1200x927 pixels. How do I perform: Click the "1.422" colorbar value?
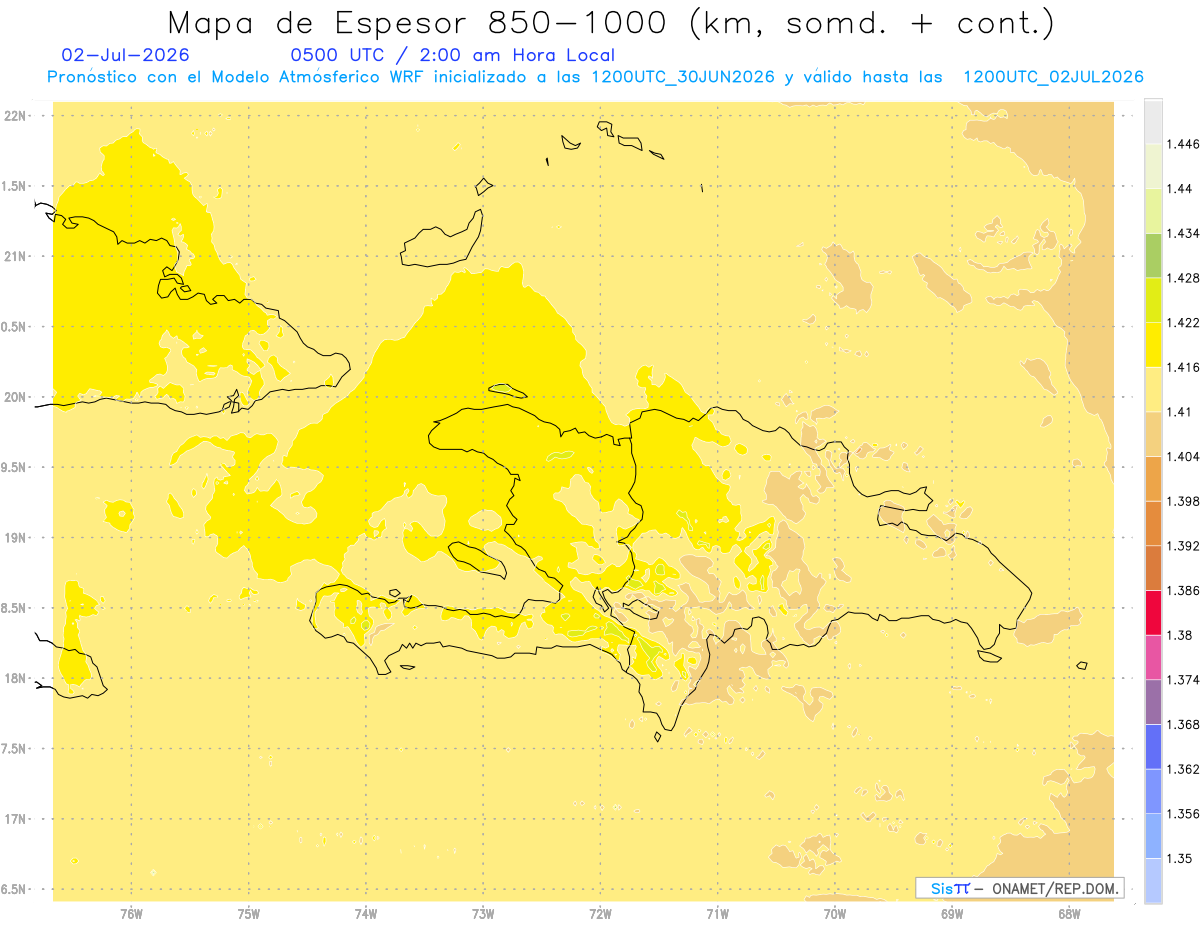(x=1183, y=323)
